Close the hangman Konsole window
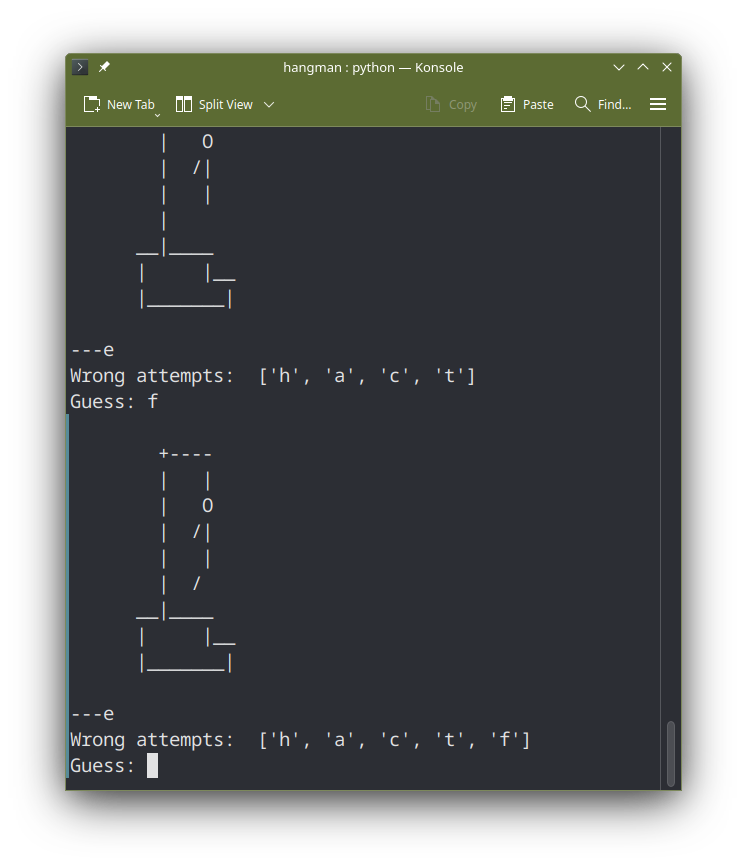Viewport: 747px width, 868px height. pos(667,67)
